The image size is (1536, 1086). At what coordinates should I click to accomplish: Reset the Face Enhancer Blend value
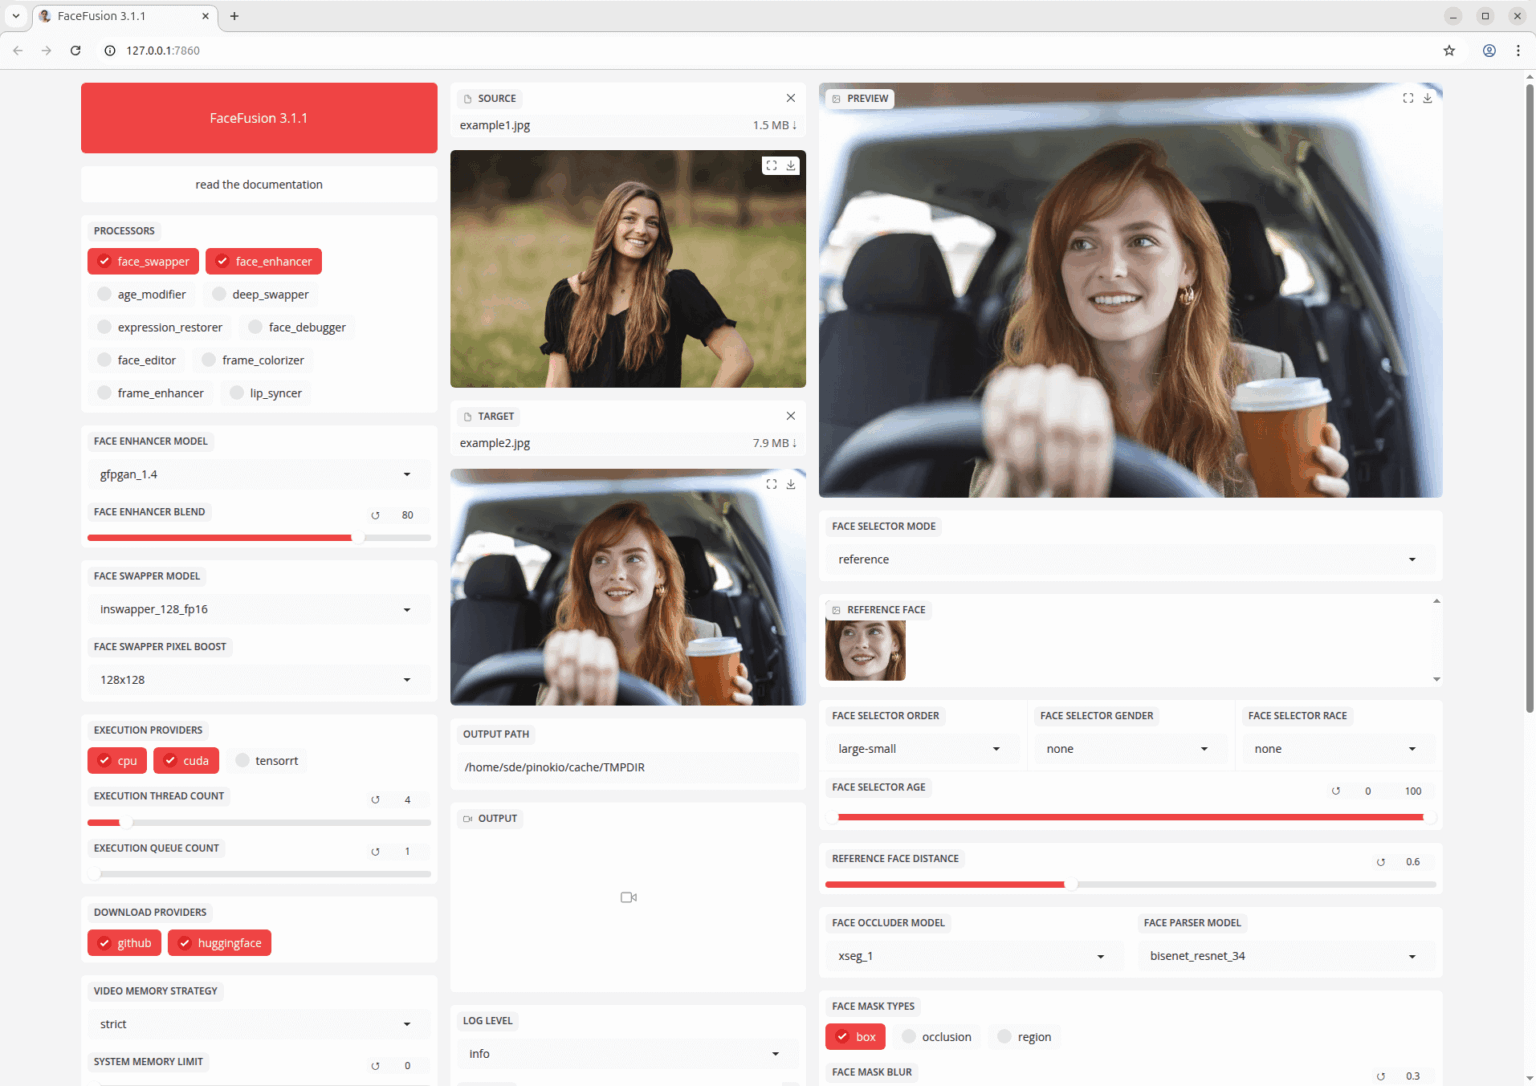375,514
